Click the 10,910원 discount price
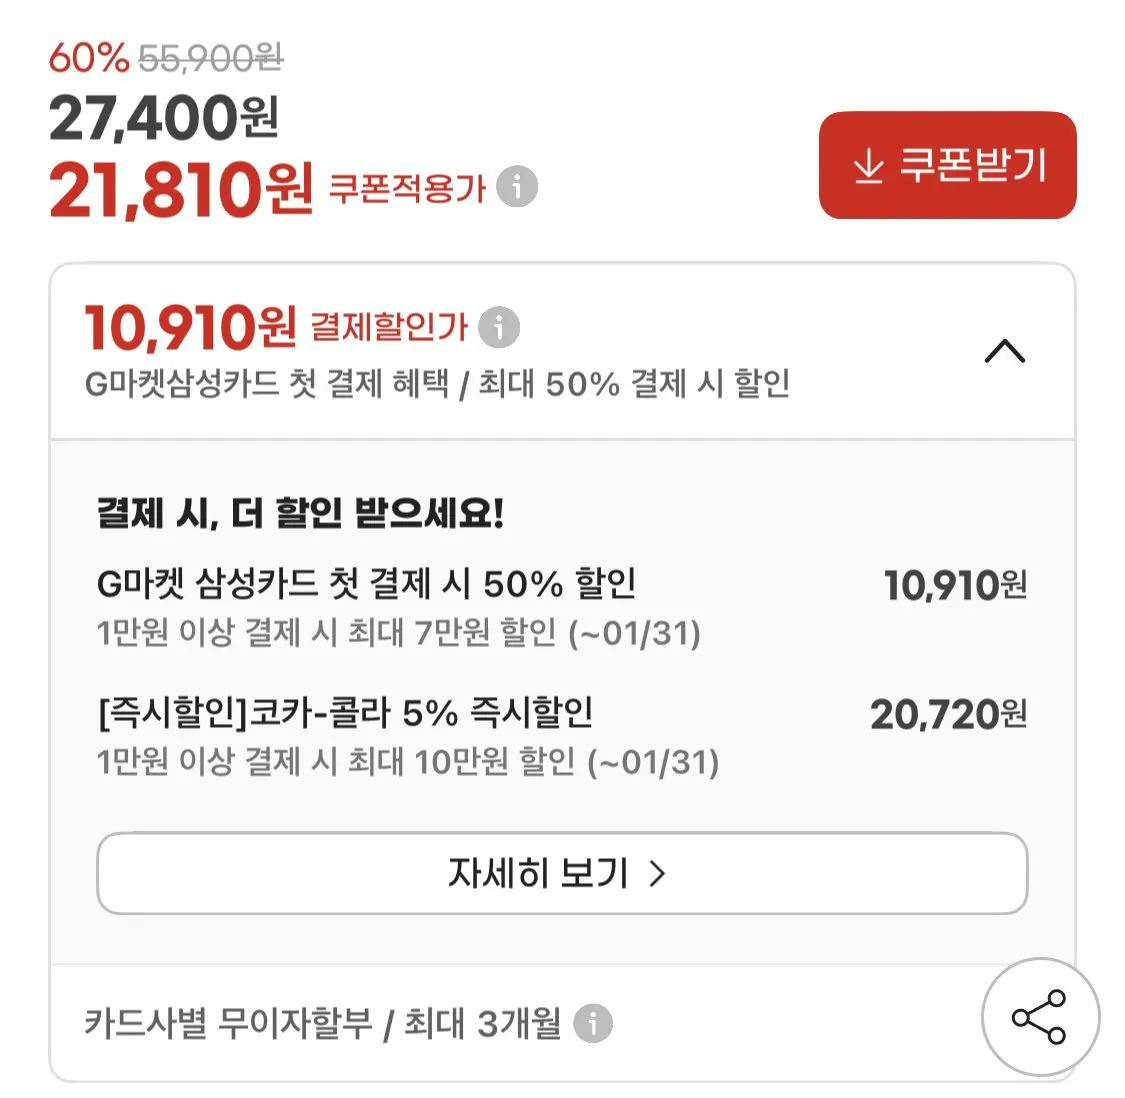 [954, 587]
